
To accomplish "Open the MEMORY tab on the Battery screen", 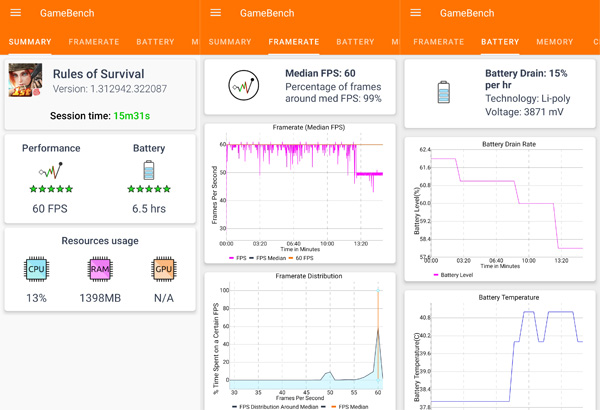I will coord(554,42).
